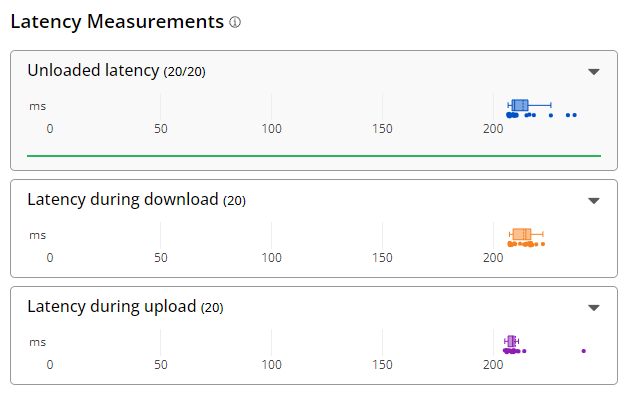Click the orange download latency box plot
The width and height of the screenshot is (628, 400).
coord(521,234)
